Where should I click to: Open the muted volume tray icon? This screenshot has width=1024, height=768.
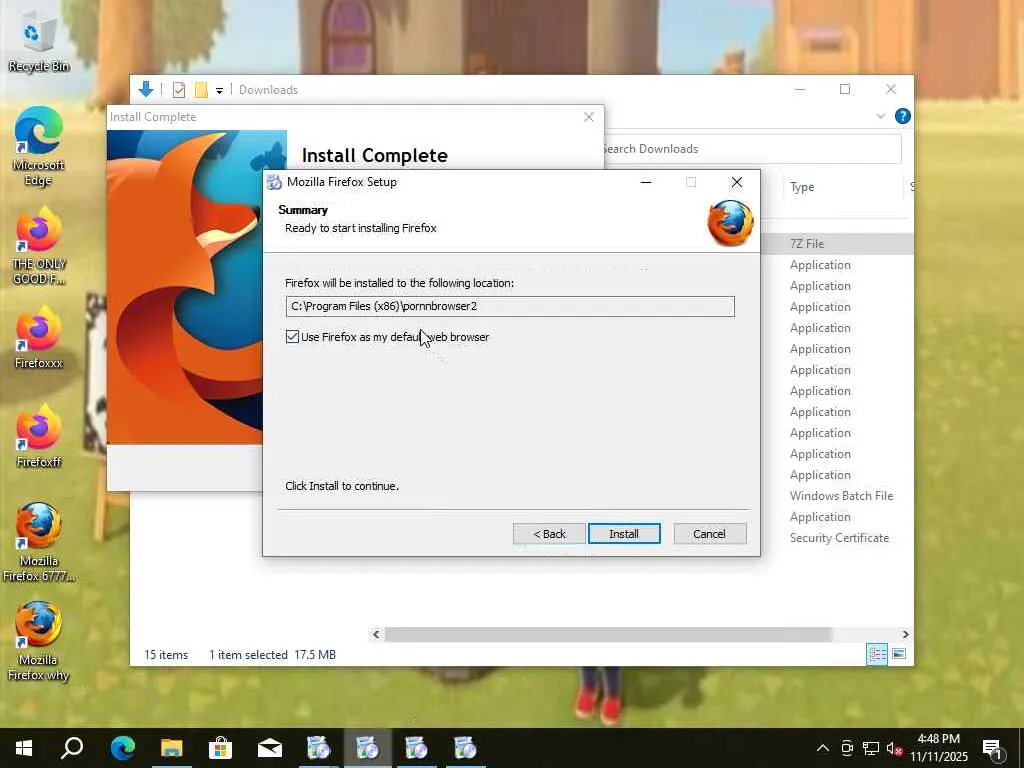click(x=894, y=748)
